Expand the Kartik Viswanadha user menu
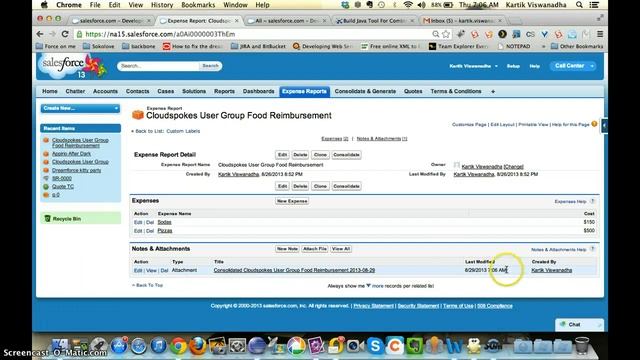Screen dimensions: 640x360 click(473, 66)
